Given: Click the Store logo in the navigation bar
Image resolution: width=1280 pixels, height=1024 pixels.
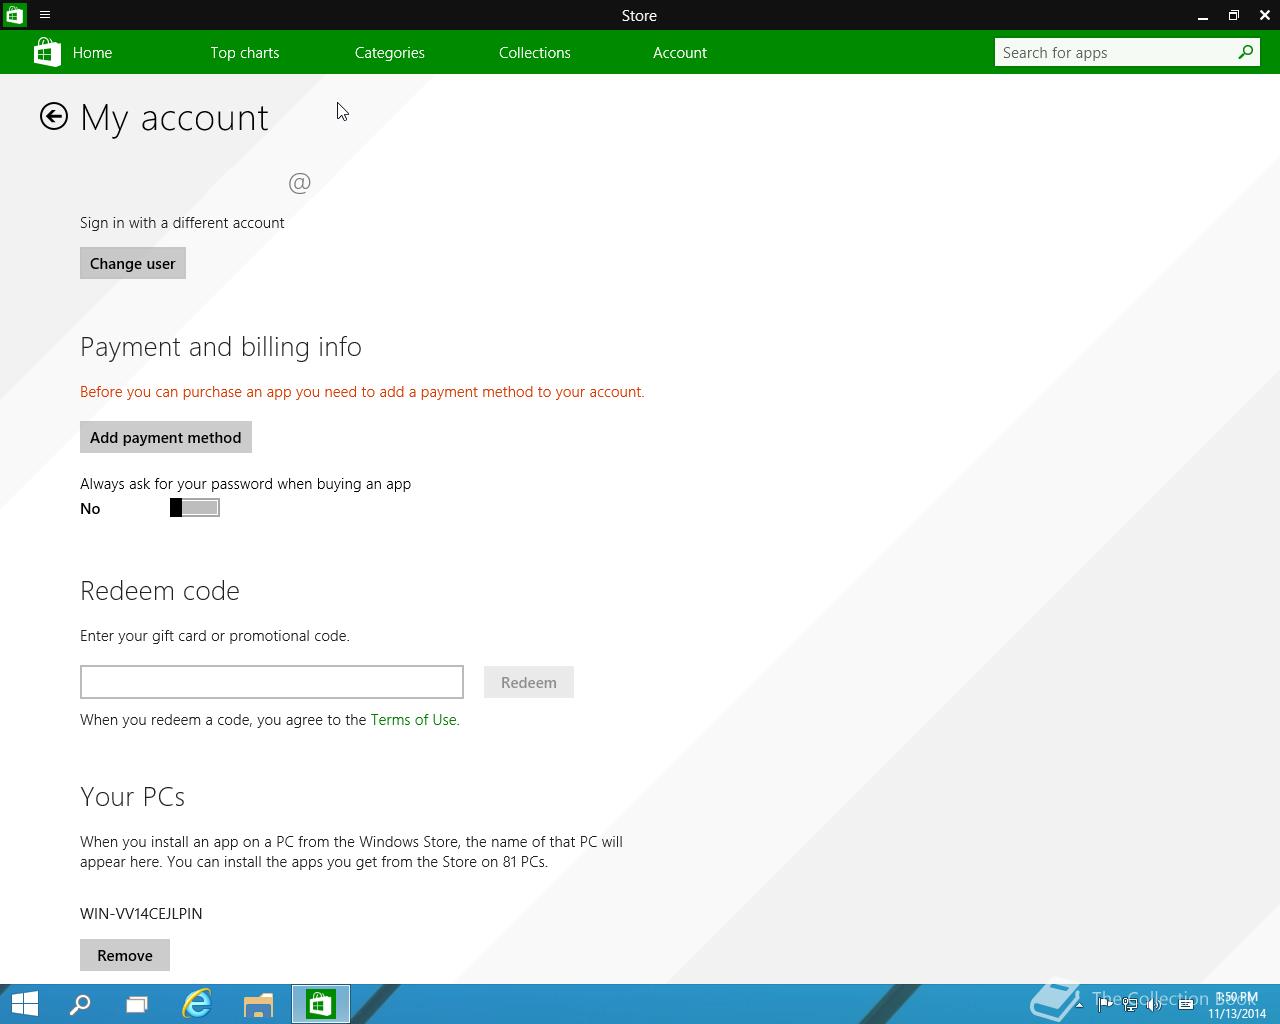Looking at the screenshot, I should coord(47,52).
